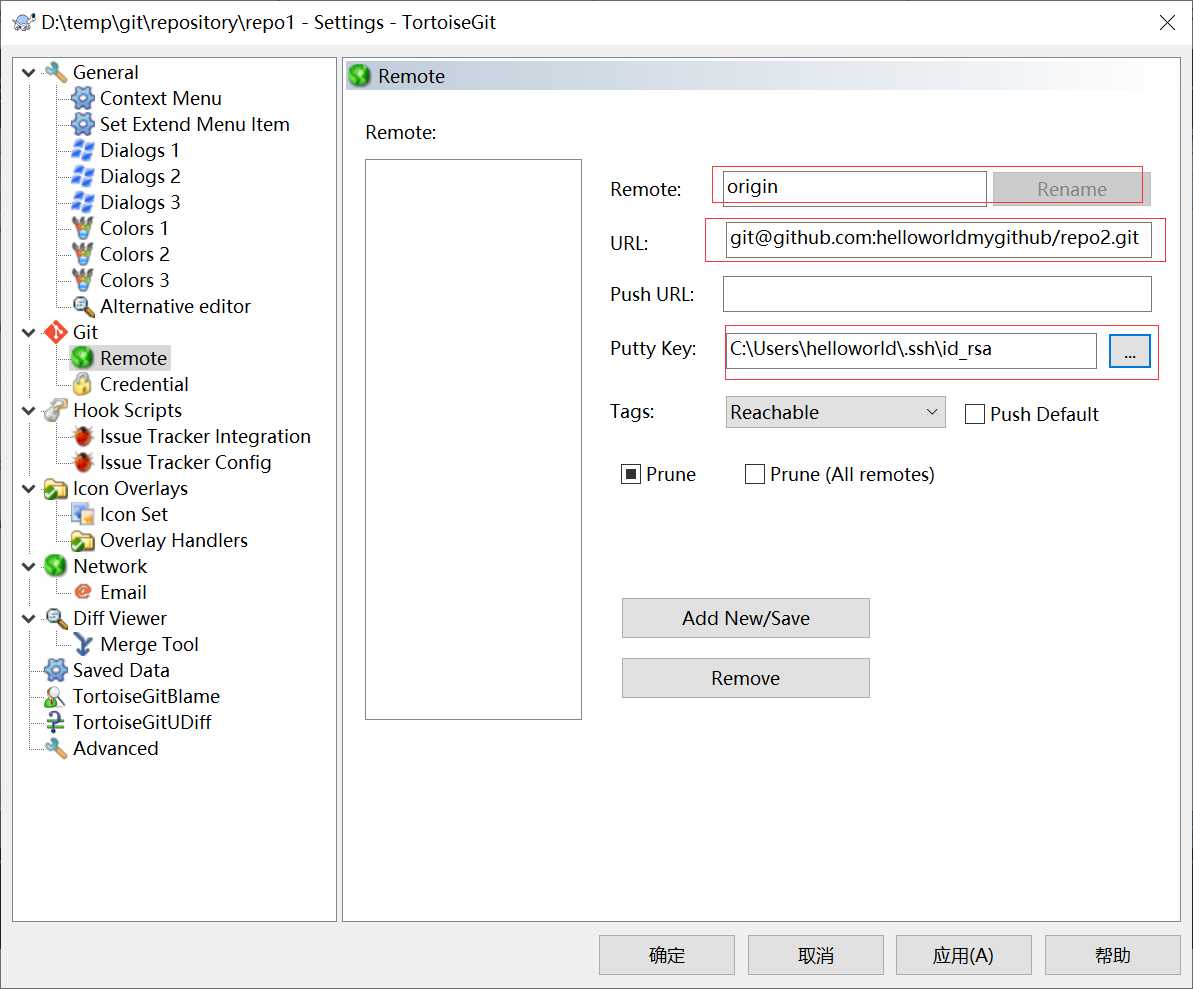
Task: Select the Email settings page
Action: tap(123, 593)
